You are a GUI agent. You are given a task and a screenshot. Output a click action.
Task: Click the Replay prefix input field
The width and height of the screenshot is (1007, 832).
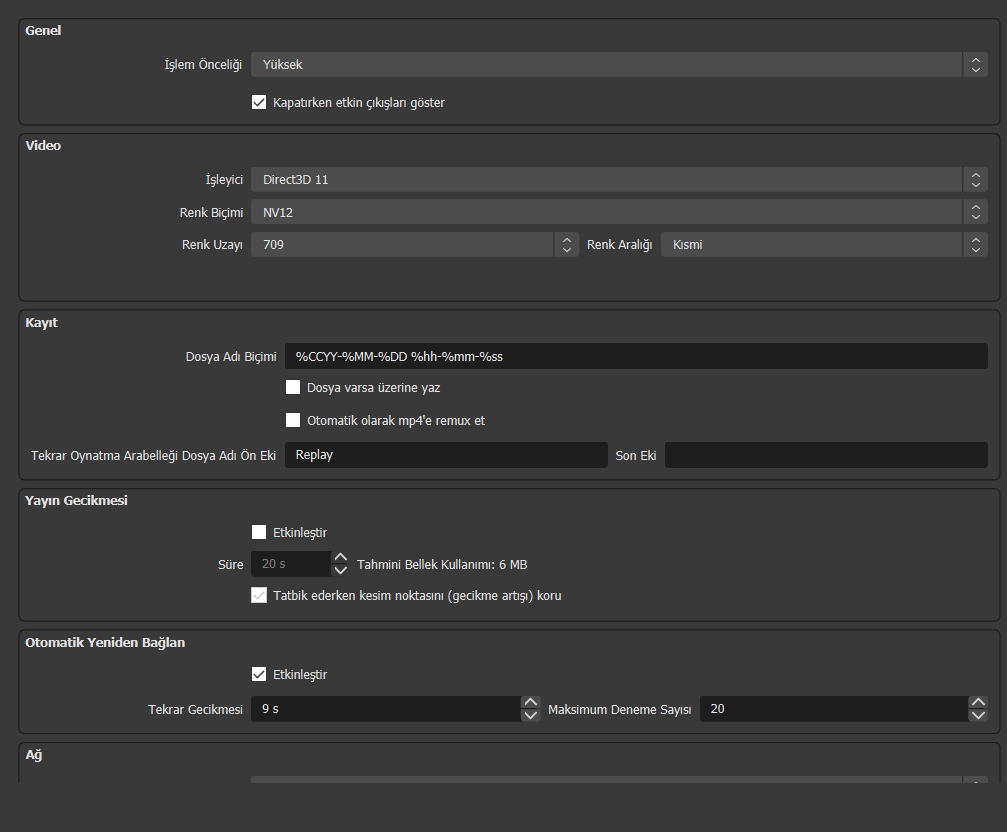(x=446, y=455)
